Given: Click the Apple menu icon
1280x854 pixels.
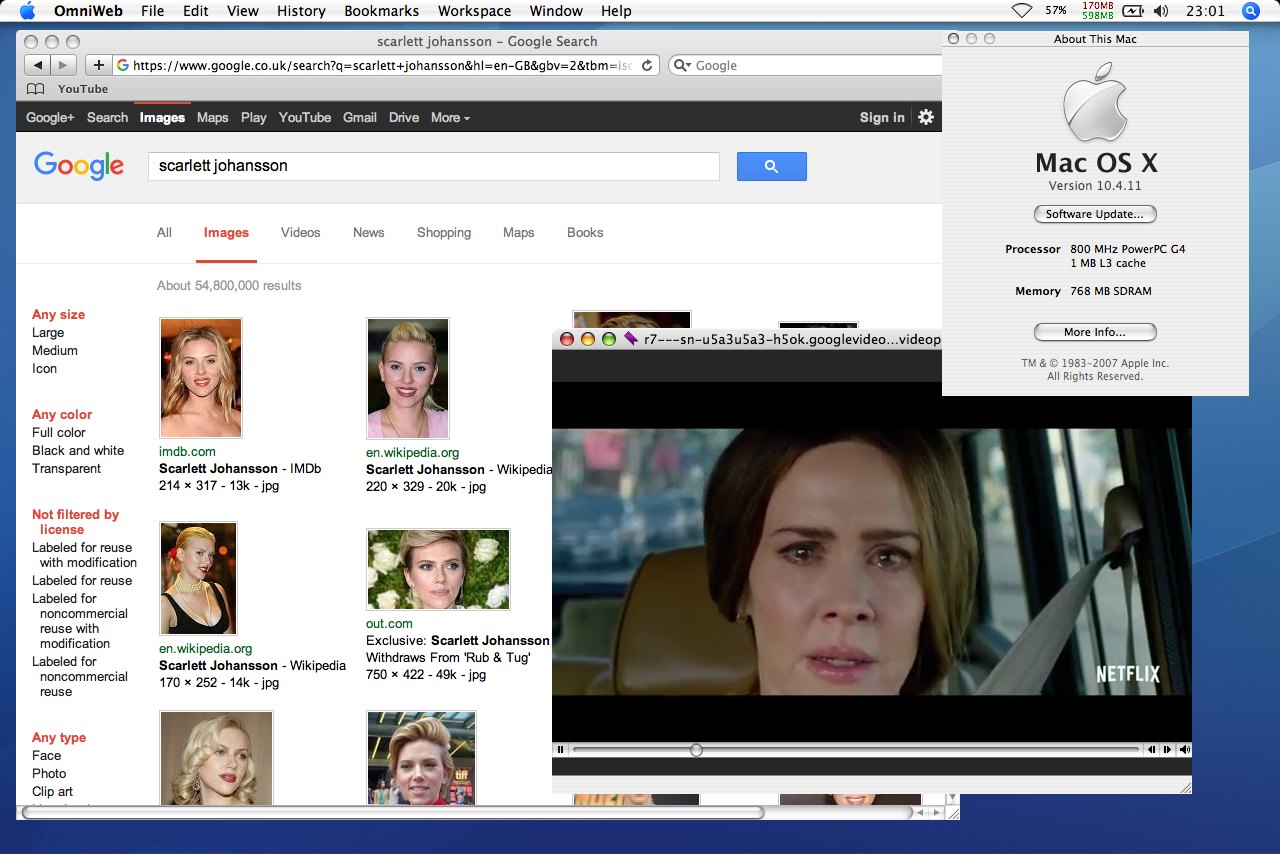Looking at the screenshot, I should [x=27, y=11].
